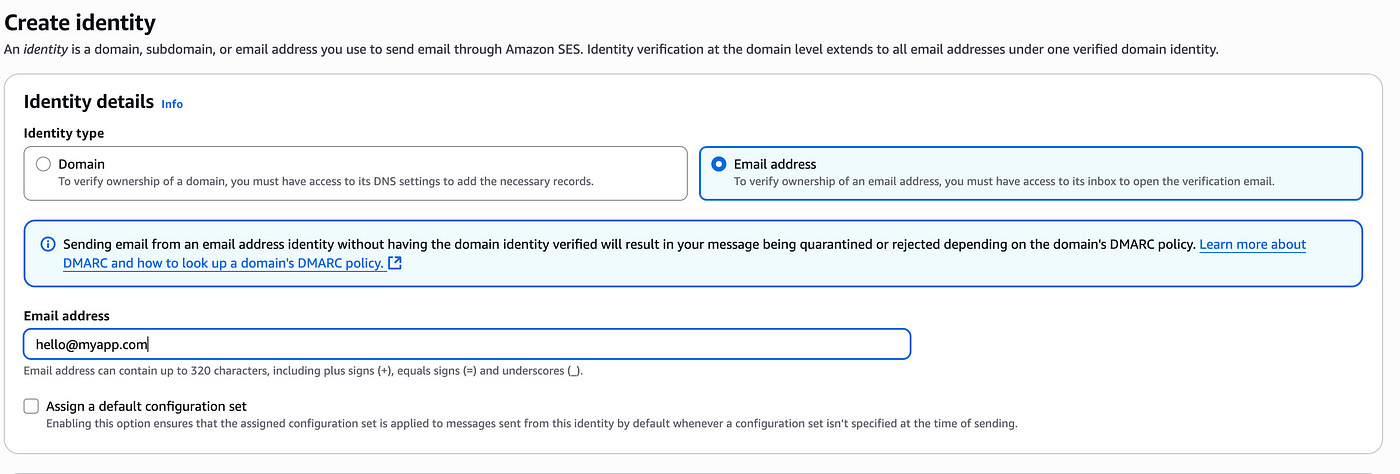
Task: Click the external link icon after DMARC policy
Action: [x=395, y=263]
